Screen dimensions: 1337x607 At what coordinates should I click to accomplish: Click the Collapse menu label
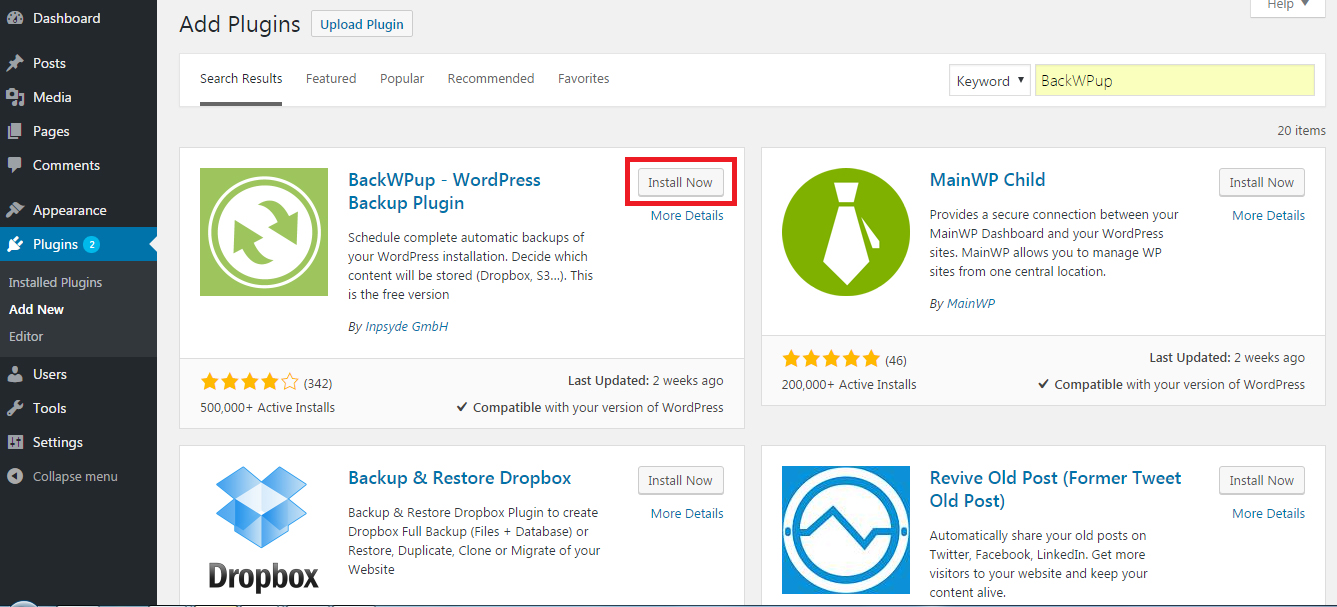(x=75, y=477)
